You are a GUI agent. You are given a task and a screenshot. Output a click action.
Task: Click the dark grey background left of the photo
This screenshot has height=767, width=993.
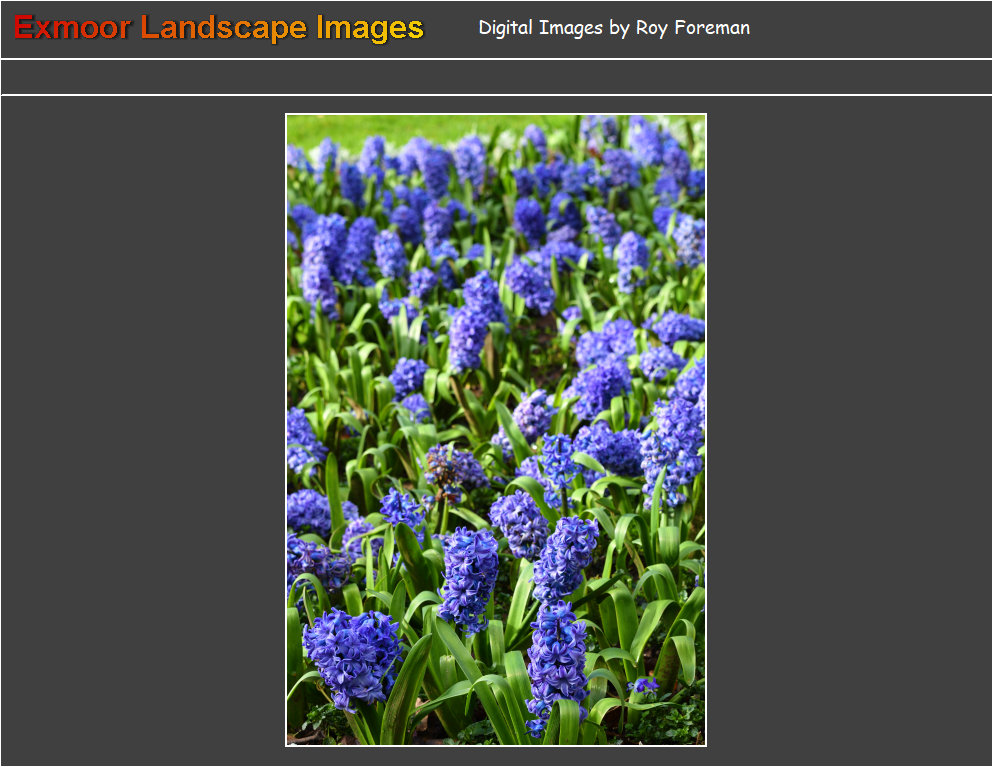click(140, 430)
